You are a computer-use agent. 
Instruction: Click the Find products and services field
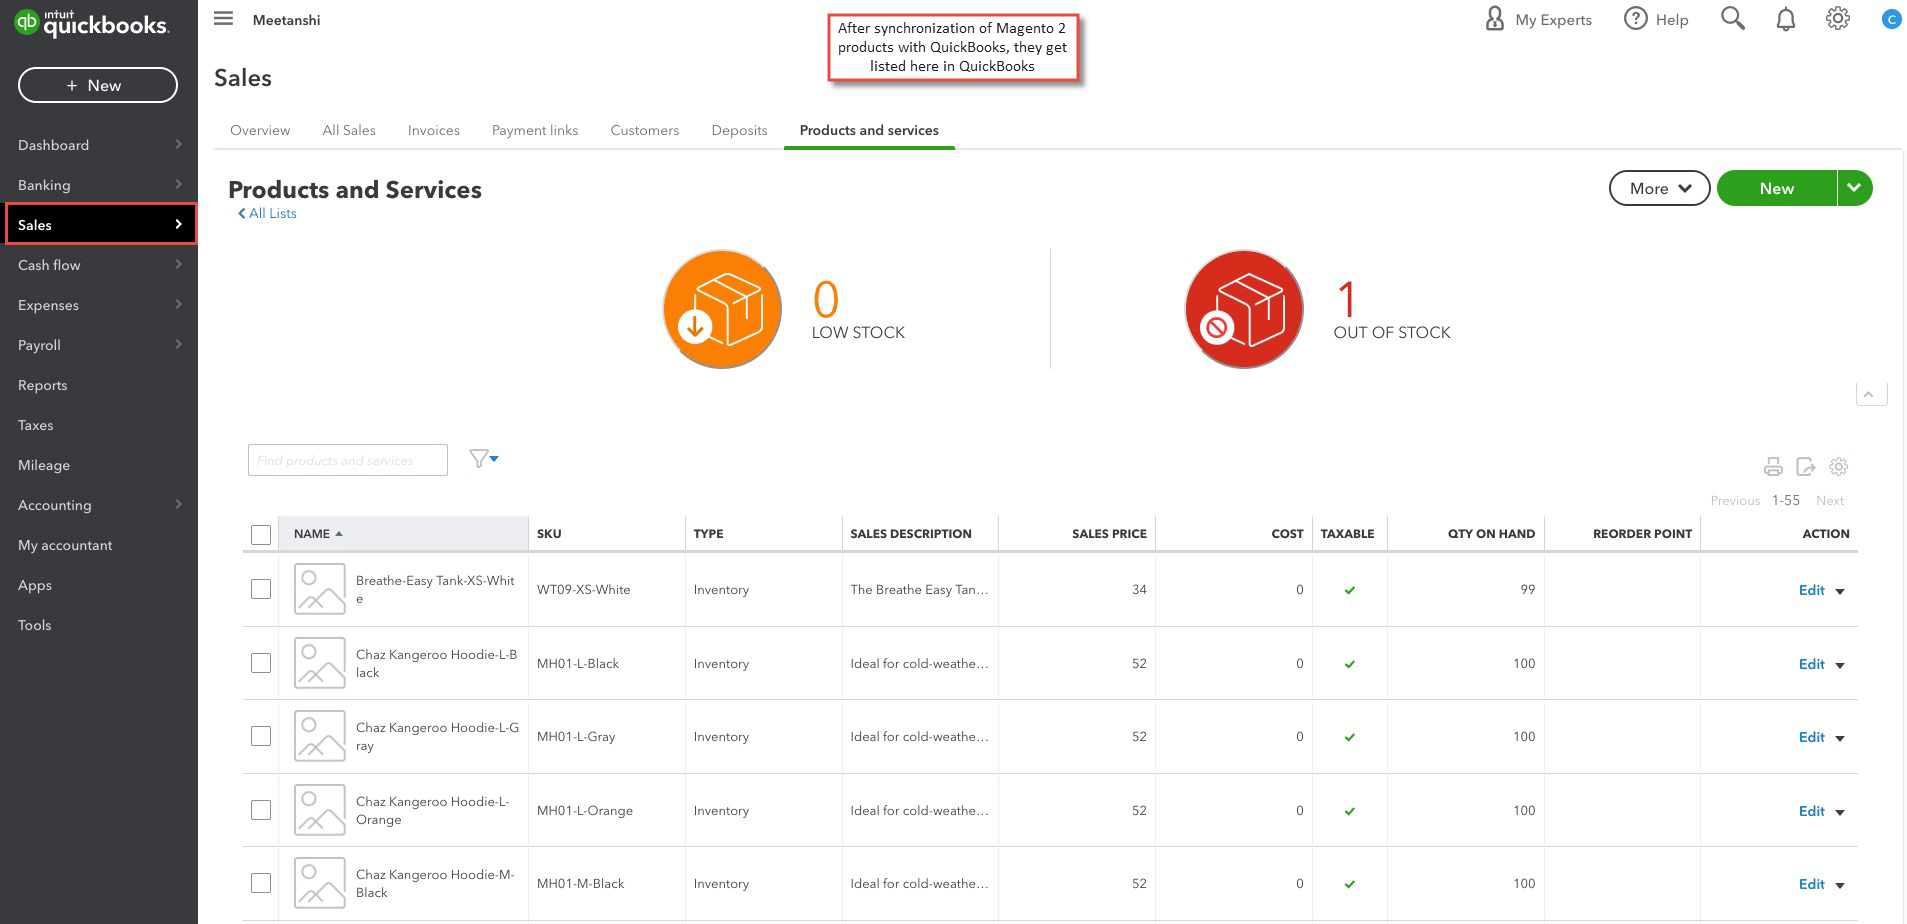348,460
